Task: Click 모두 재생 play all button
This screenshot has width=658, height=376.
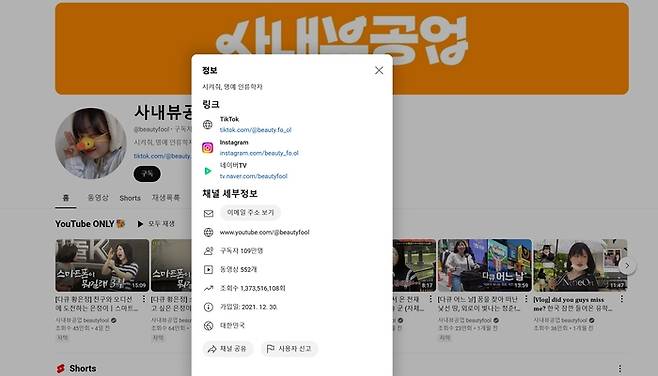Action: click(156, 224)
